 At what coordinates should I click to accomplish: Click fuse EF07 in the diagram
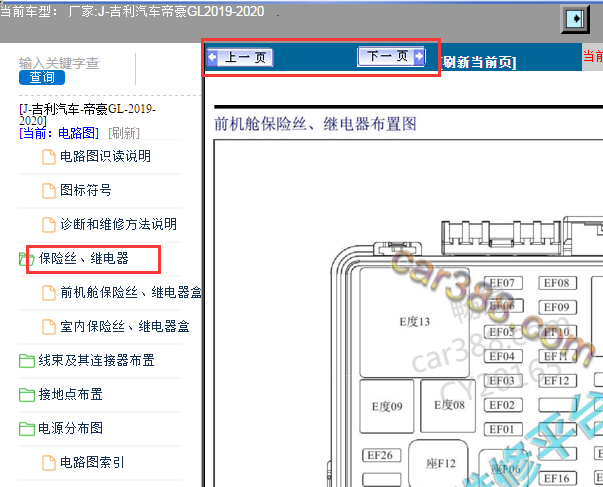coord(503,283)
